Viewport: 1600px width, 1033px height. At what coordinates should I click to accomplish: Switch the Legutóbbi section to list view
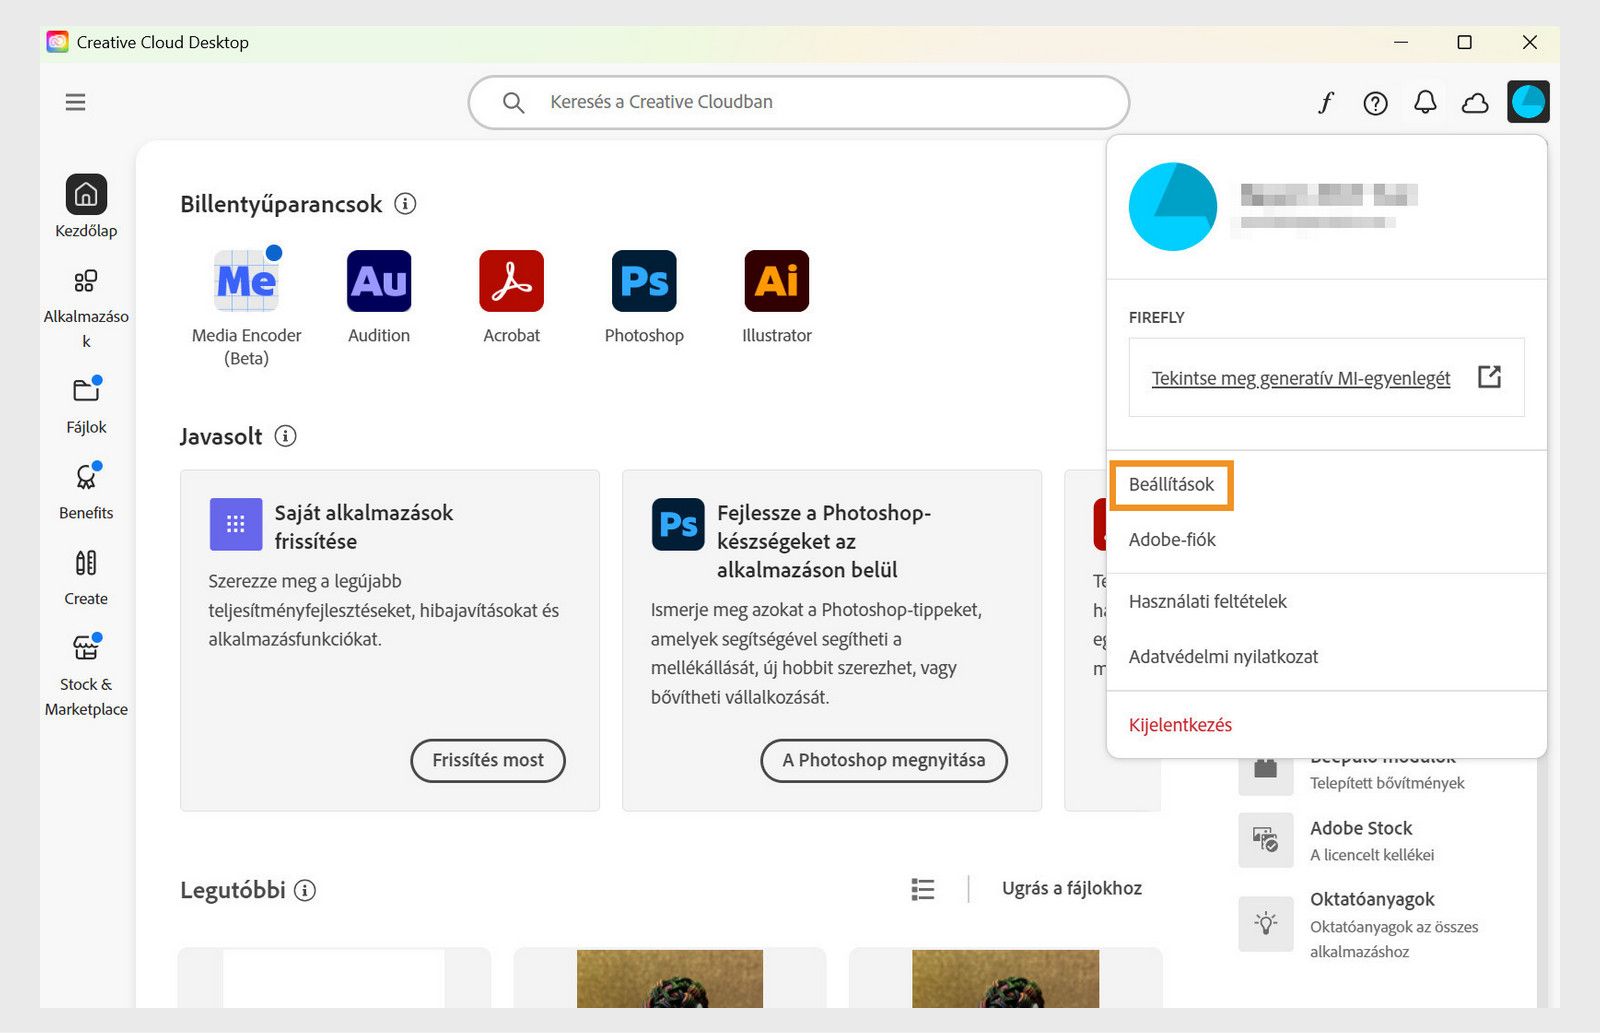pos(922,889)
